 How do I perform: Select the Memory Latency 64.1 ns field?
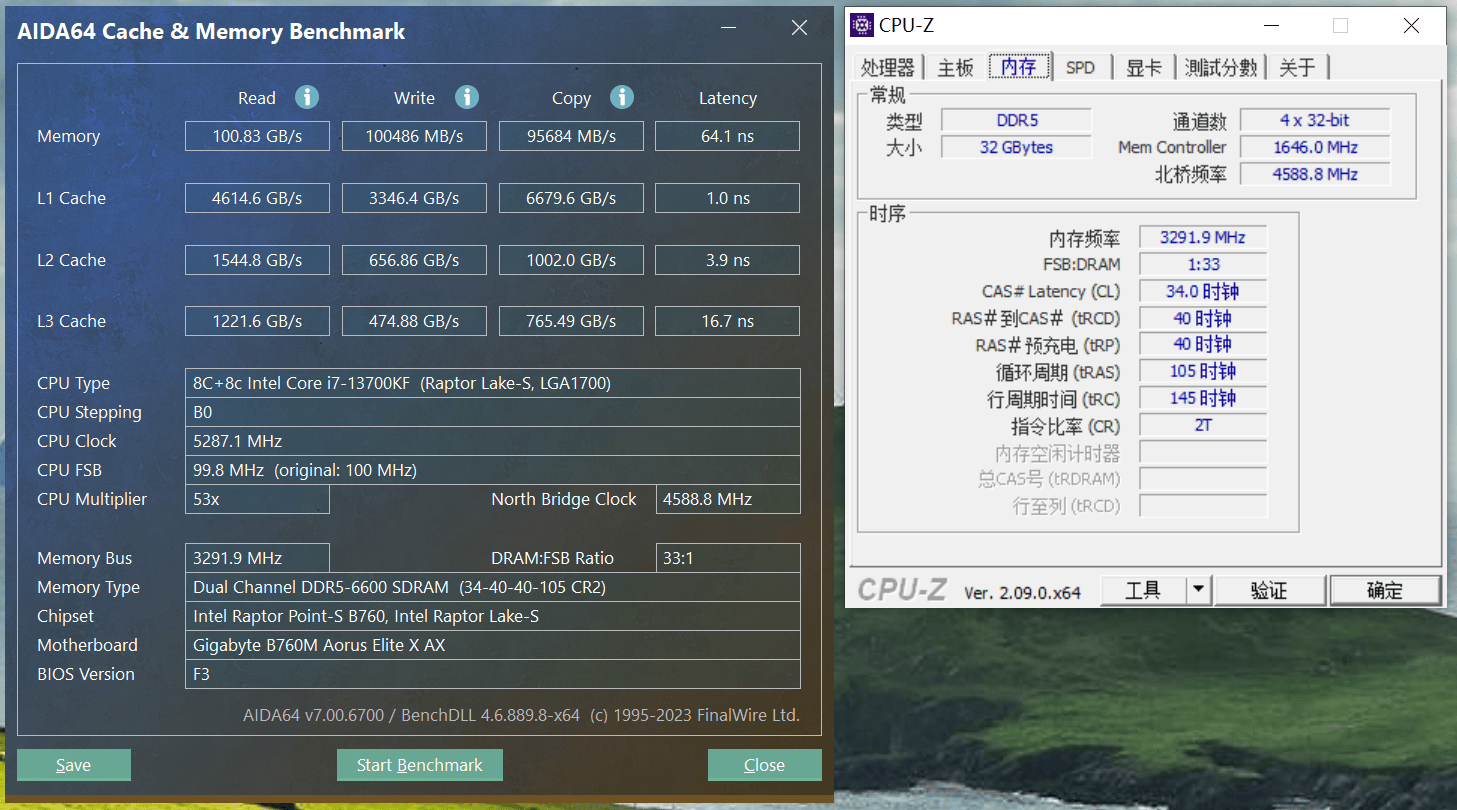pyautogui.click(x=727, y=136)
